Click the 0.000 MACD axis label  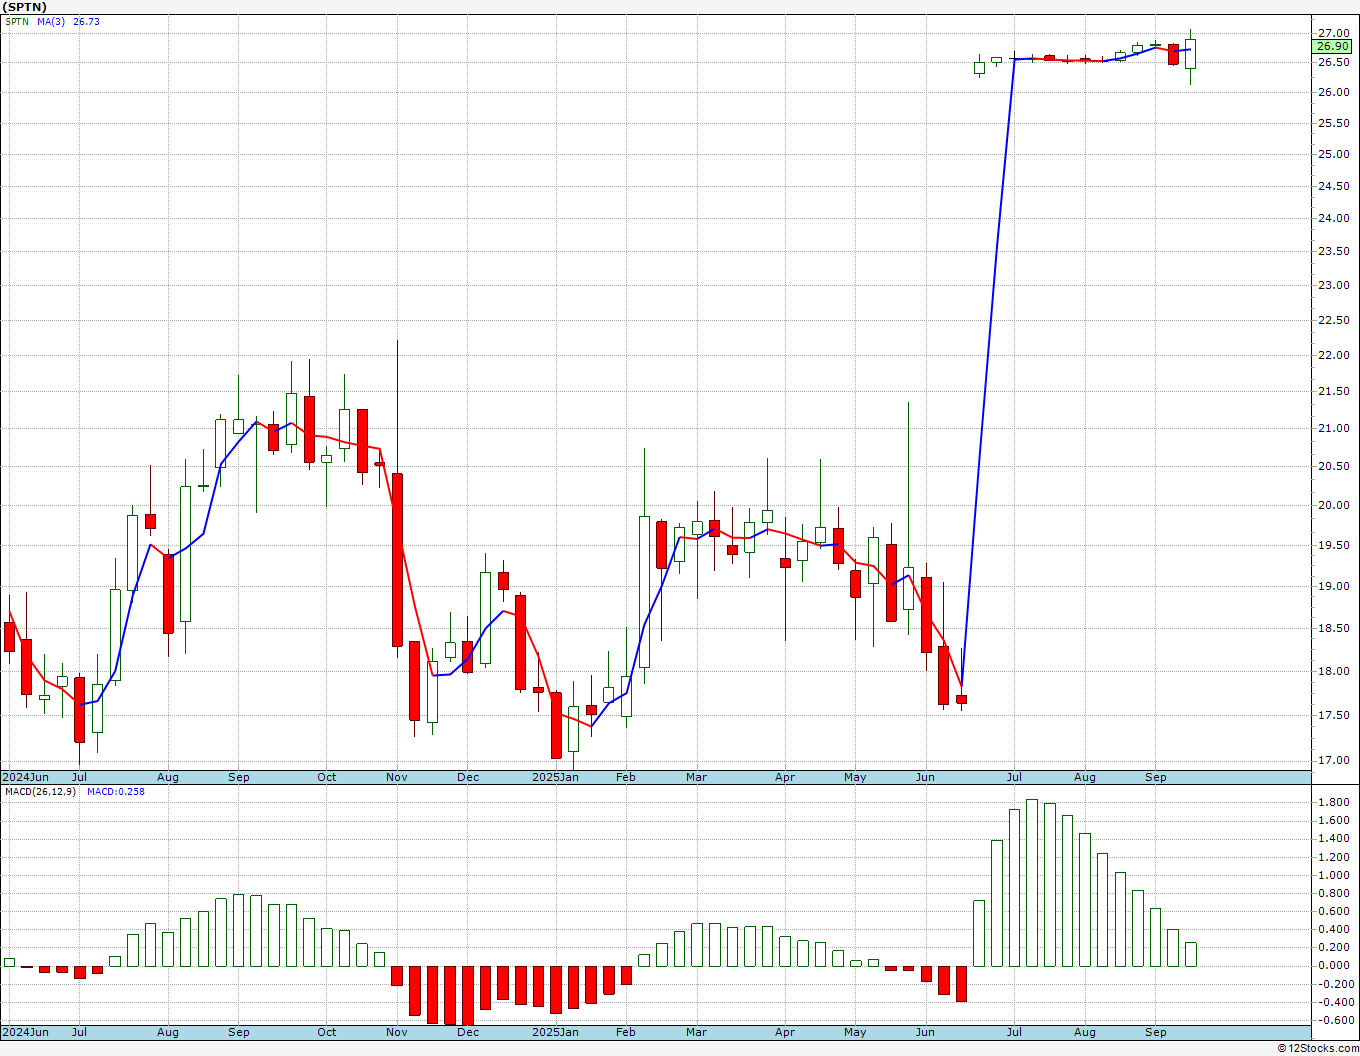[1335, 966]
